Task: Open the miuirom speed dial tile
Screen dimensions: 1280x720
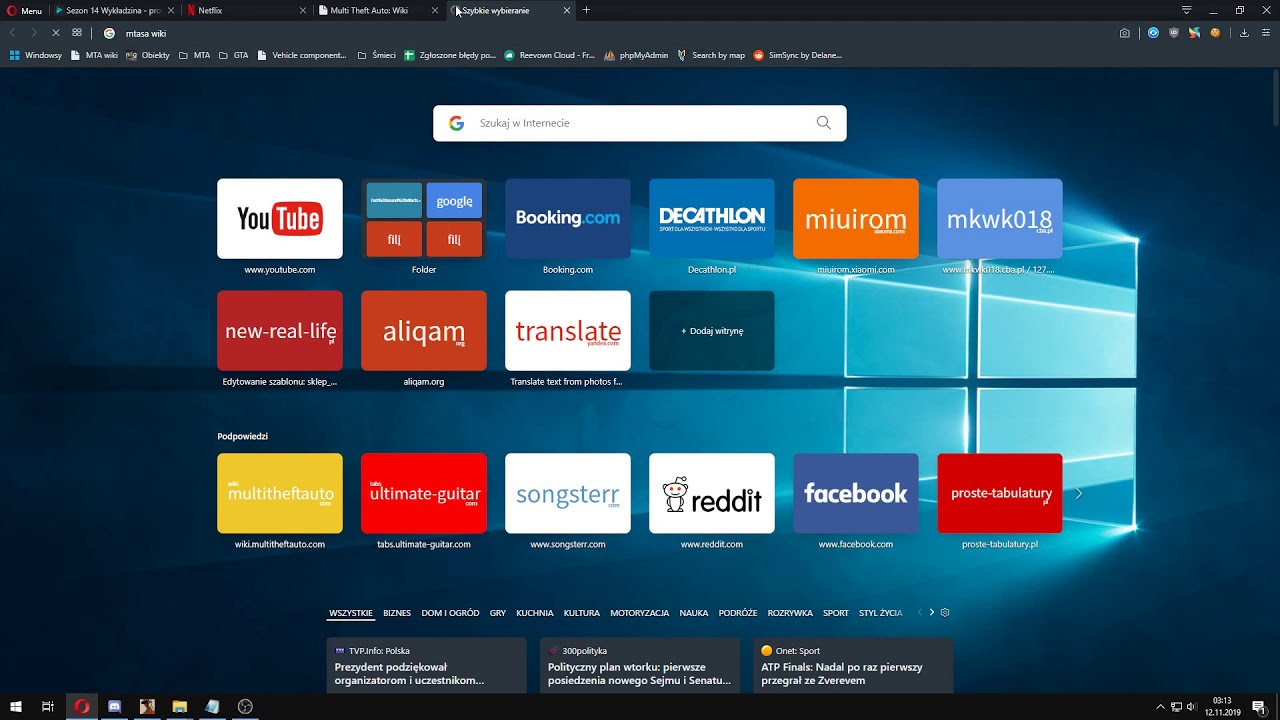Action: point(856,219)
